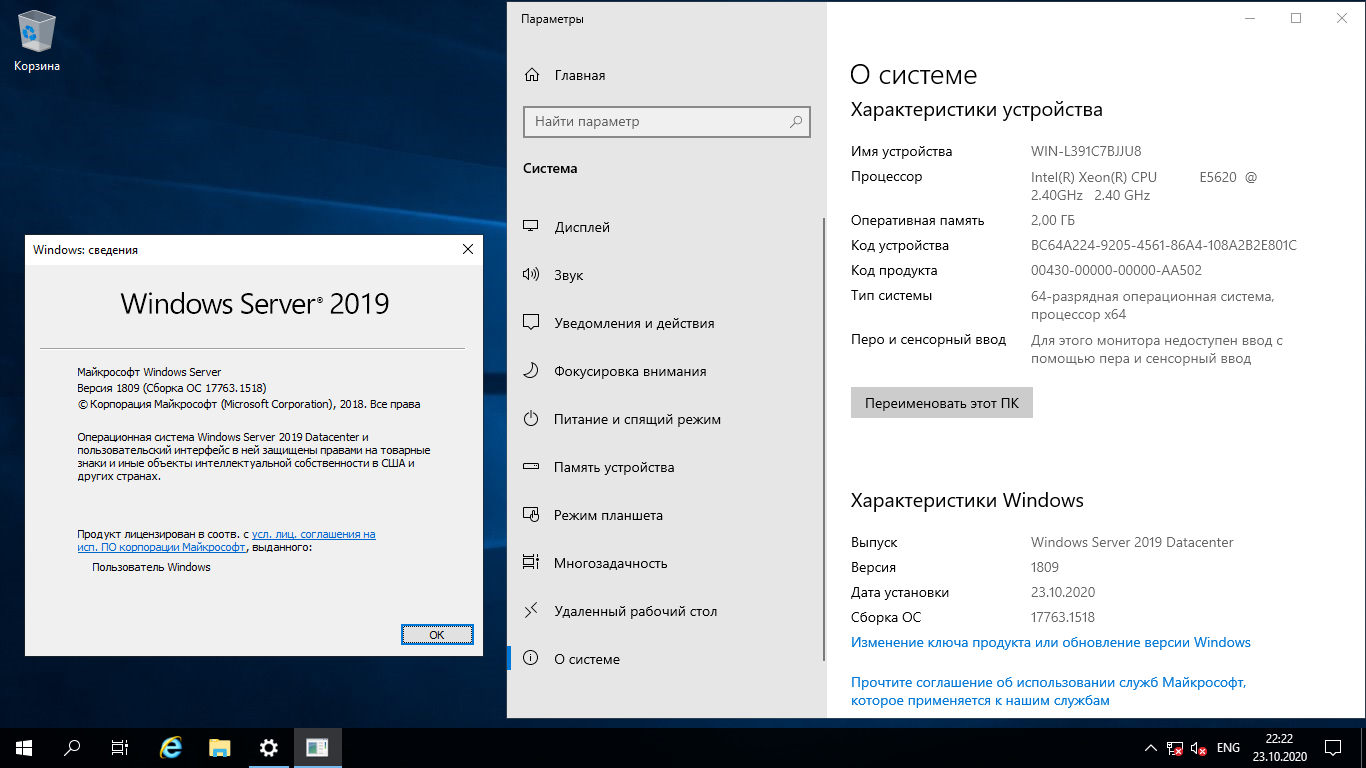Click the Уведомления и действия icon
This screenshot has height=768, width=1366.
[x=532, y=323]
